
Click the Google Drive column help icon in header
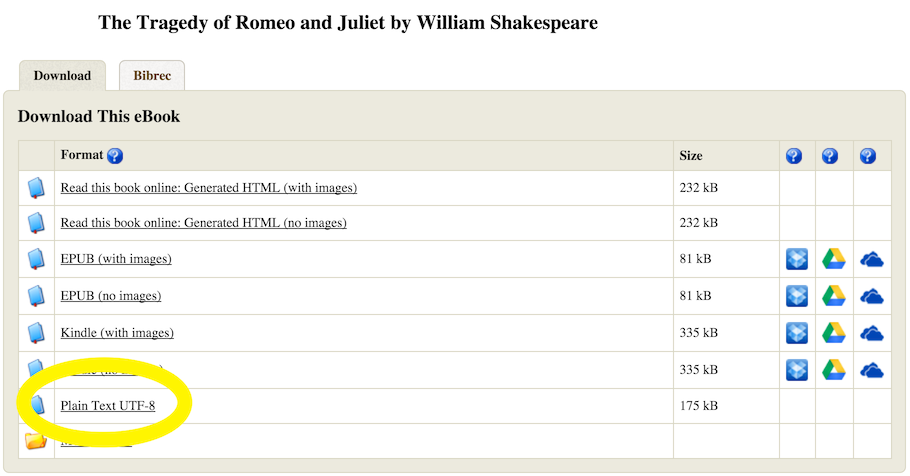pyautogui.click(x=830, y=156)
